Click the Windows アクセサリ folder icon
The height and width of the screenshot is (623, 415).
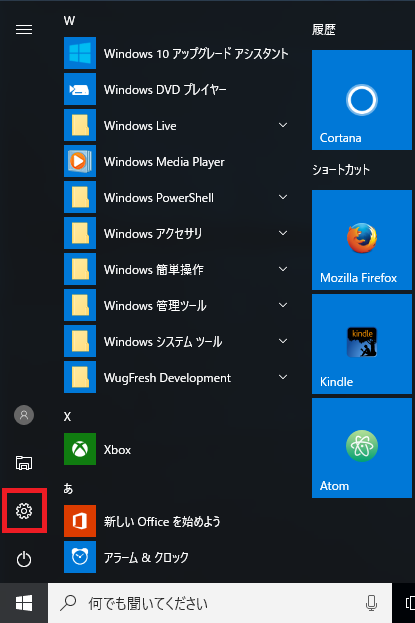click(x=80, y=233)
